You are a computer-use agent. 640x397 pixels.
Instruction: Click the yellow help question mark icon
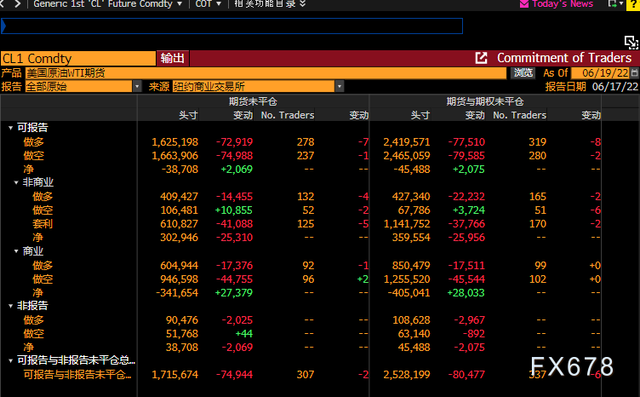[633, 4]
